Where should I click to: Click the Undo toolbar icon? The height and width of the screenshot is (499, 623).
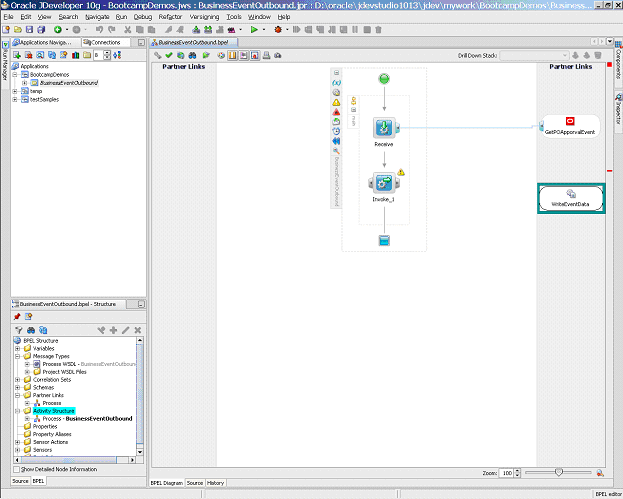pyautogui.click(x=99, y=29)
